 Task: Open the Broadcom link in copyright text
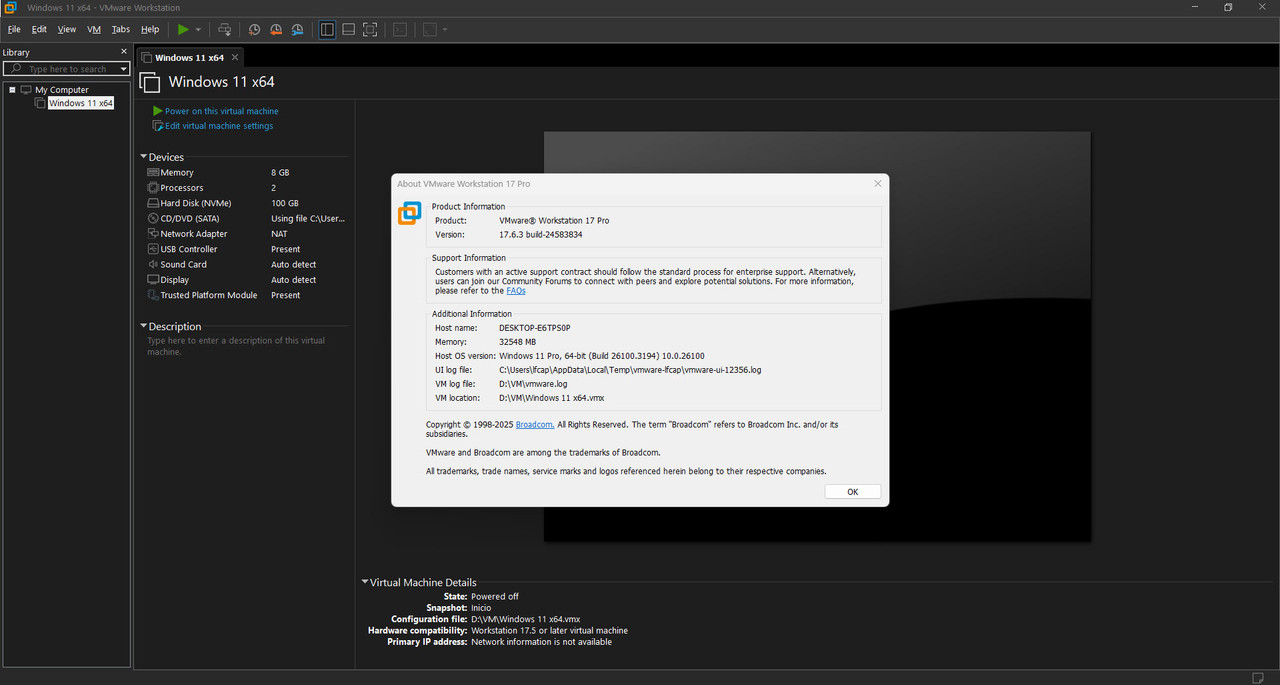tap(535, 425)
